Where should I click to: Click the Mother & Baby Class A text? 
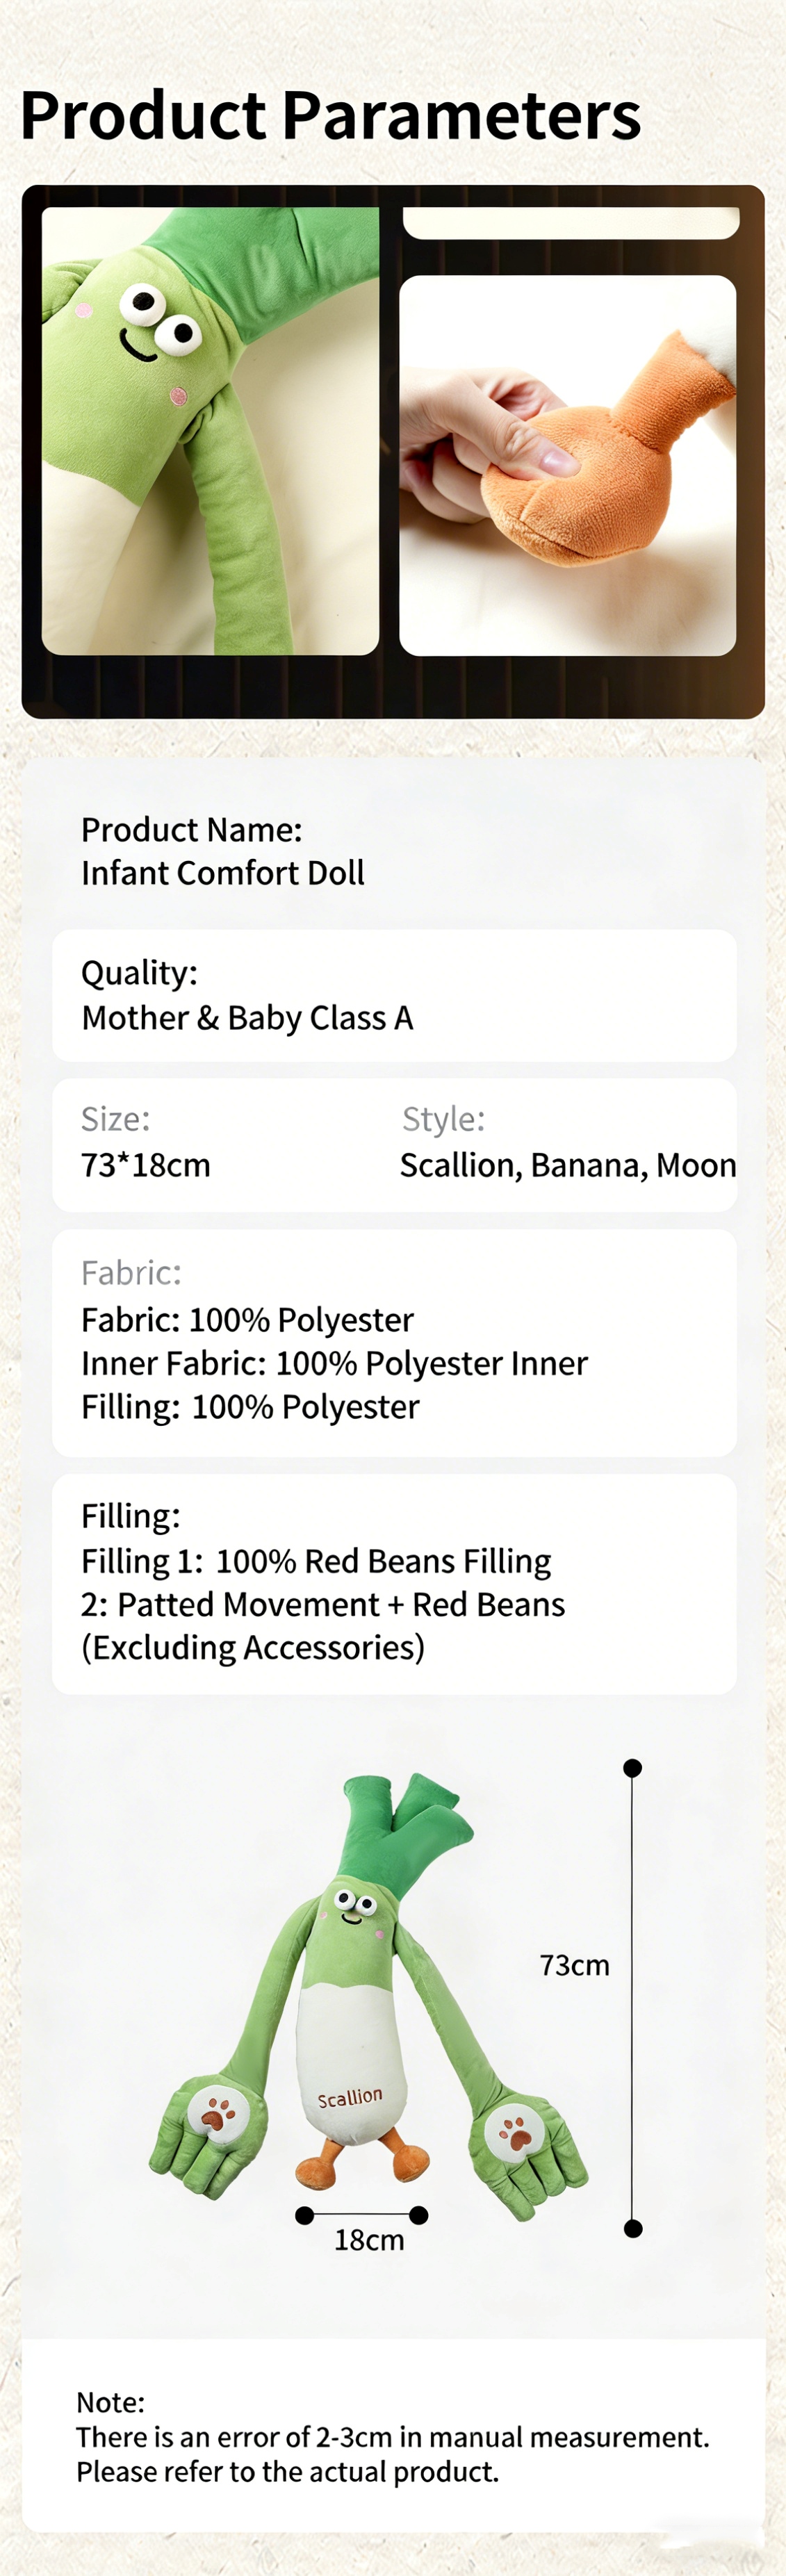tap(247, 1018)
